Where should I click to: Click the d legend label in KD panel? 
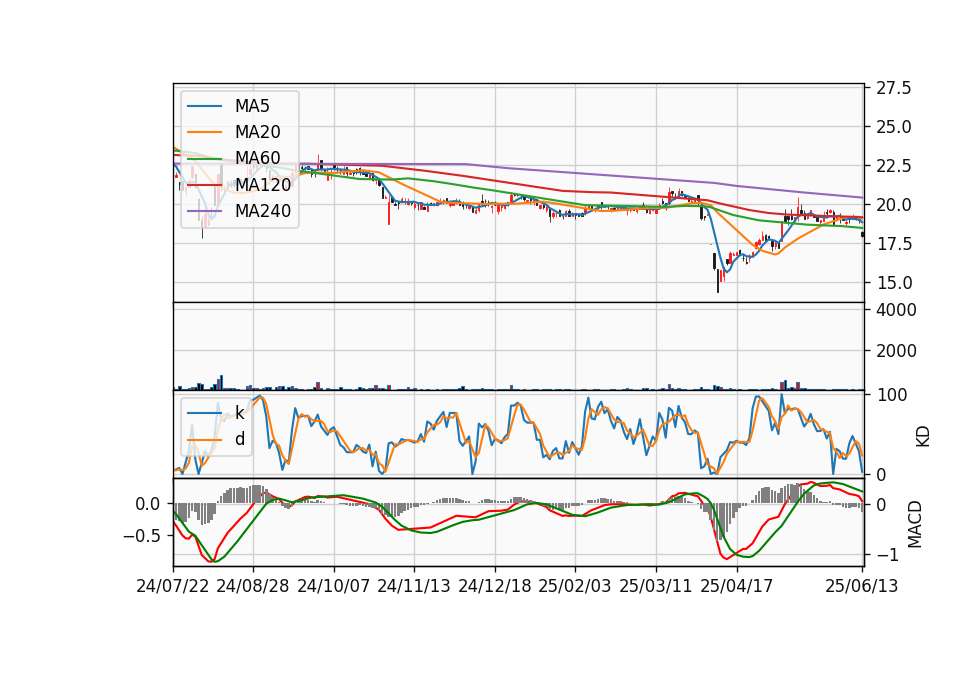click(240, 439)
